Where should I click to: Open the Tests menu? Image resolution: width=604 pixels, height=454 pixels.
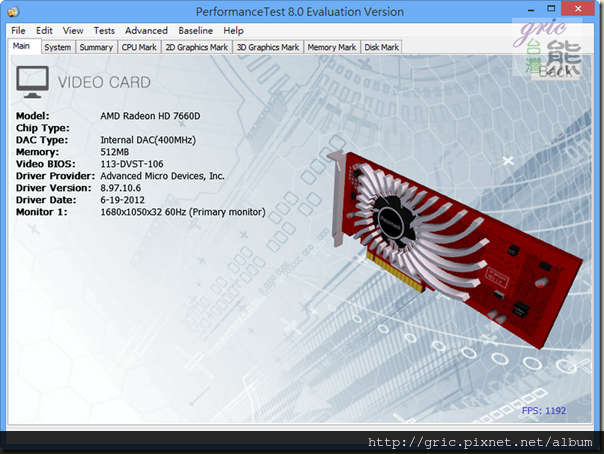pyautogui.click(x=104, y=30)
